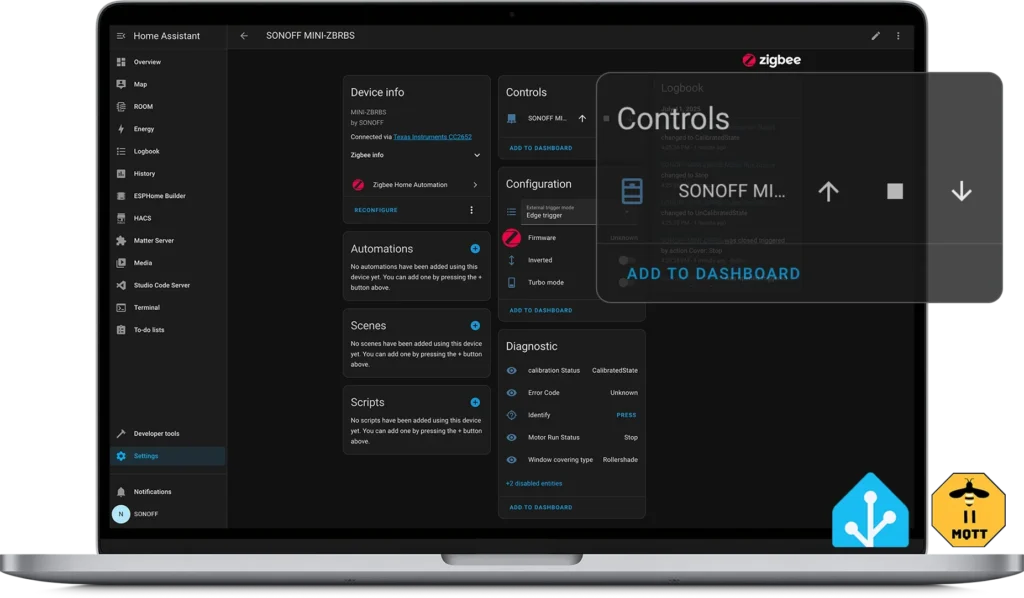This screenshot has width=1024, height=598.
Task: Go to the ROOM dashboard
Action: [167, 106]
